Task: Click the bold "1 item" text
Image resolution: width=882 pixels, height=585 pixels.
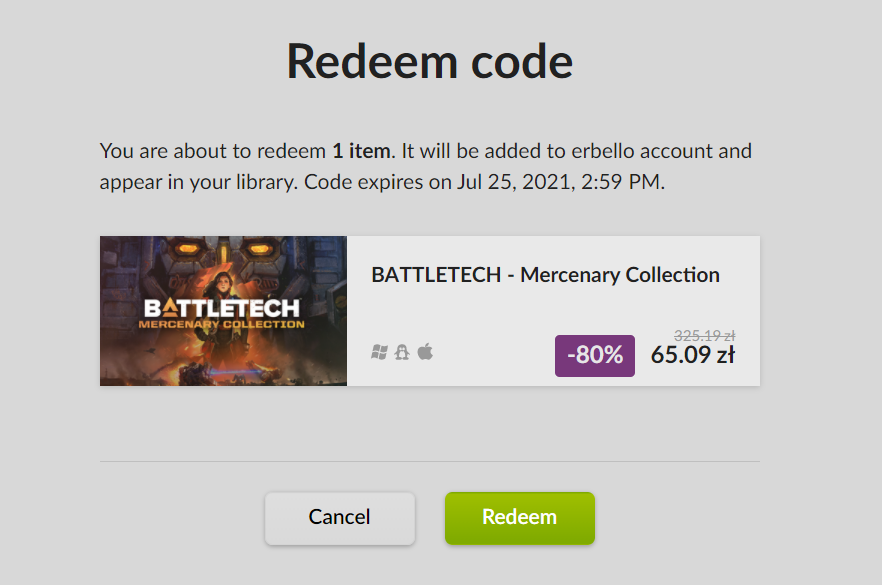Action: [361, 151]
